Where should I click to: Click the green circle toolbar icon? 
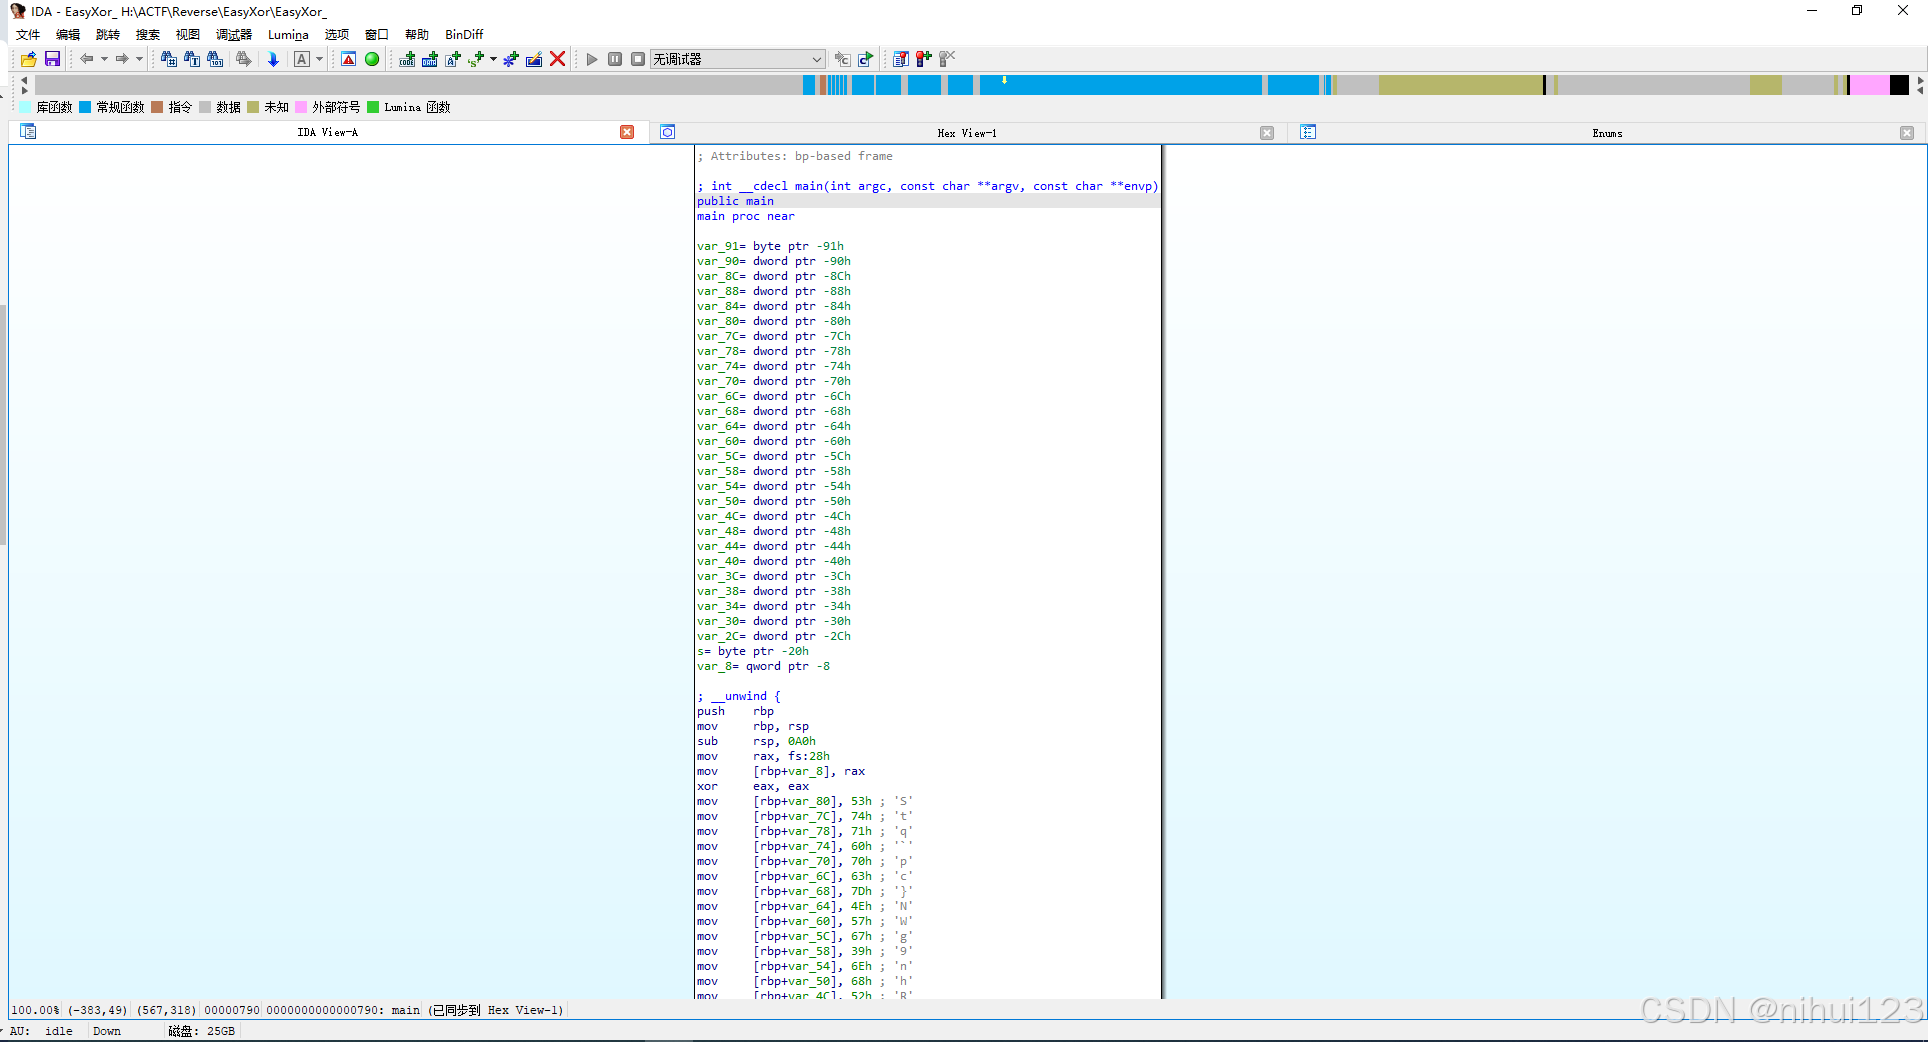click(372, 59)
